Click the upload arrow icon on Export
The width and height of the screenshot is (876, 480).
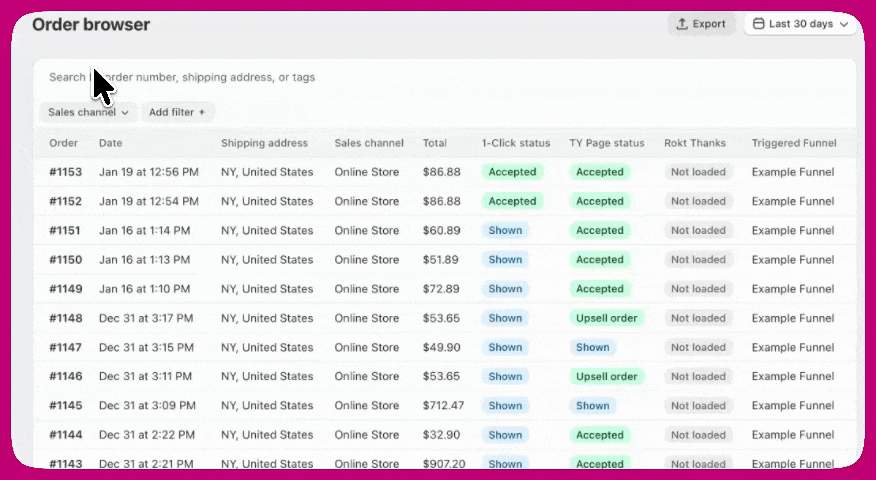click(682, 24)
